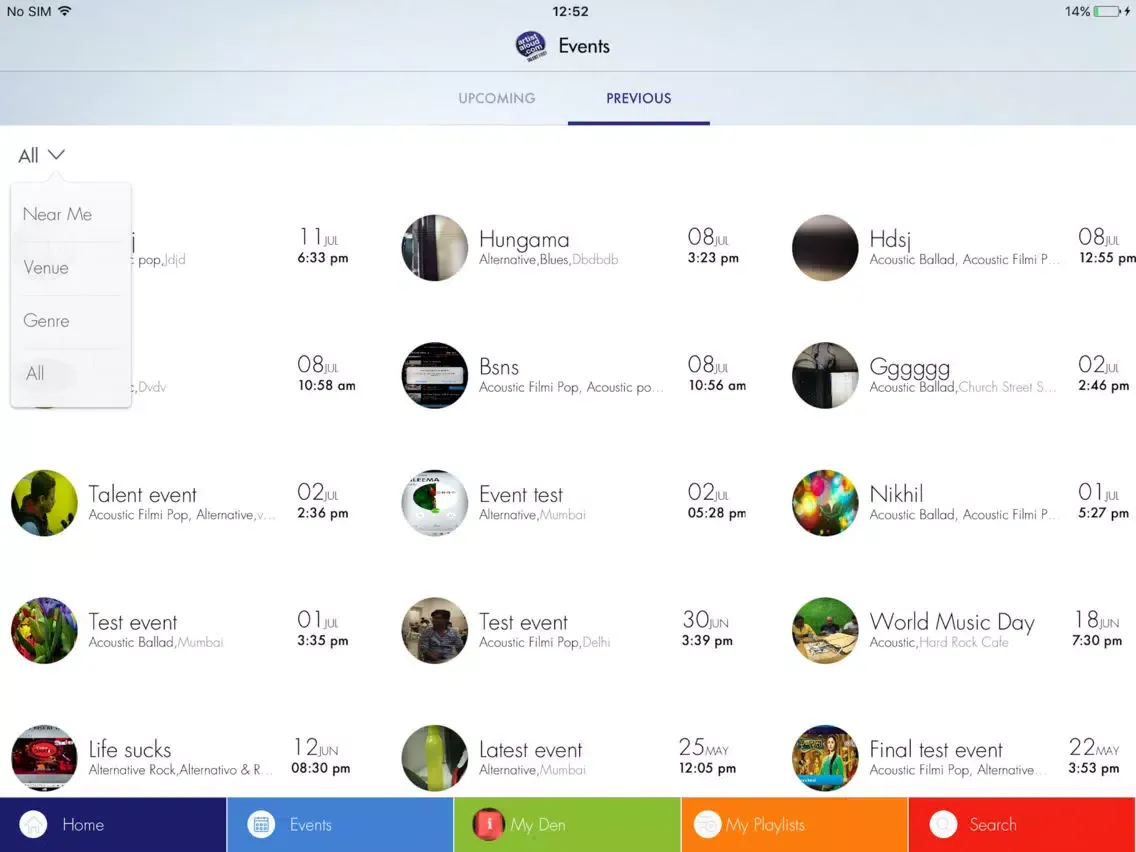Open the Final test event entry

point(936,750)
